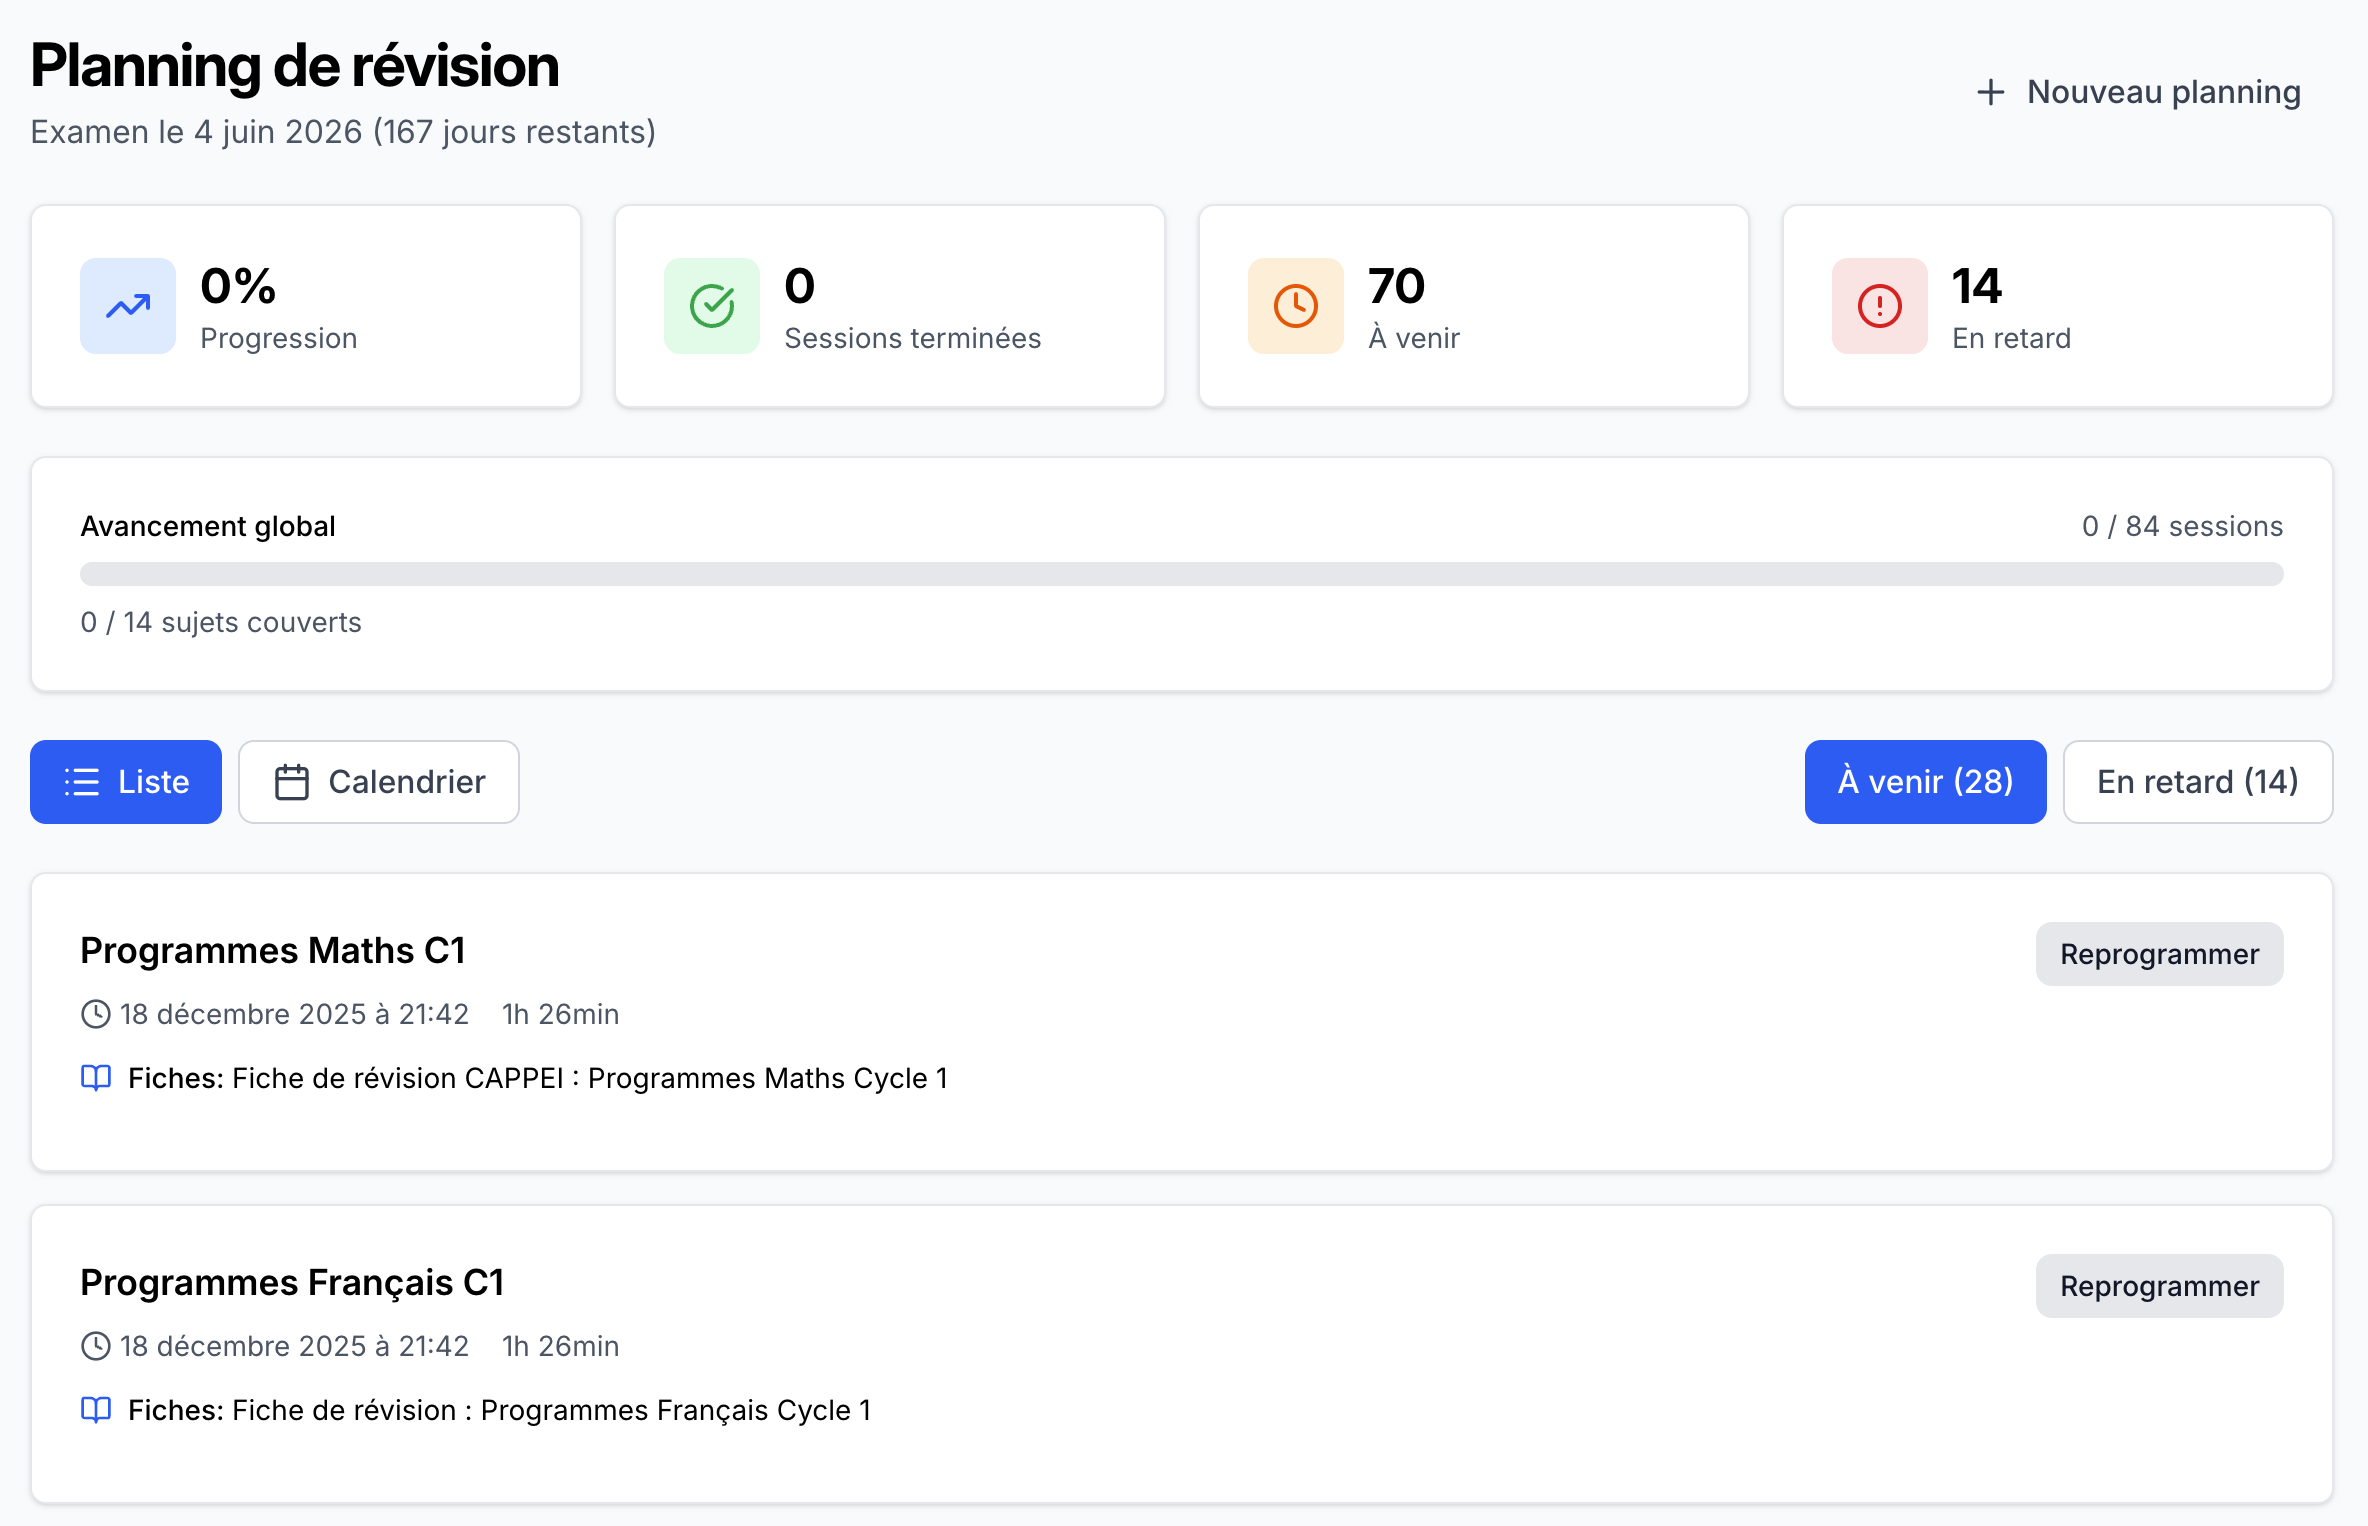Reprogrammer the Programmes Français C1 session
Viewport: 2368px width, 1526px height.
tap(2159, 1286)
